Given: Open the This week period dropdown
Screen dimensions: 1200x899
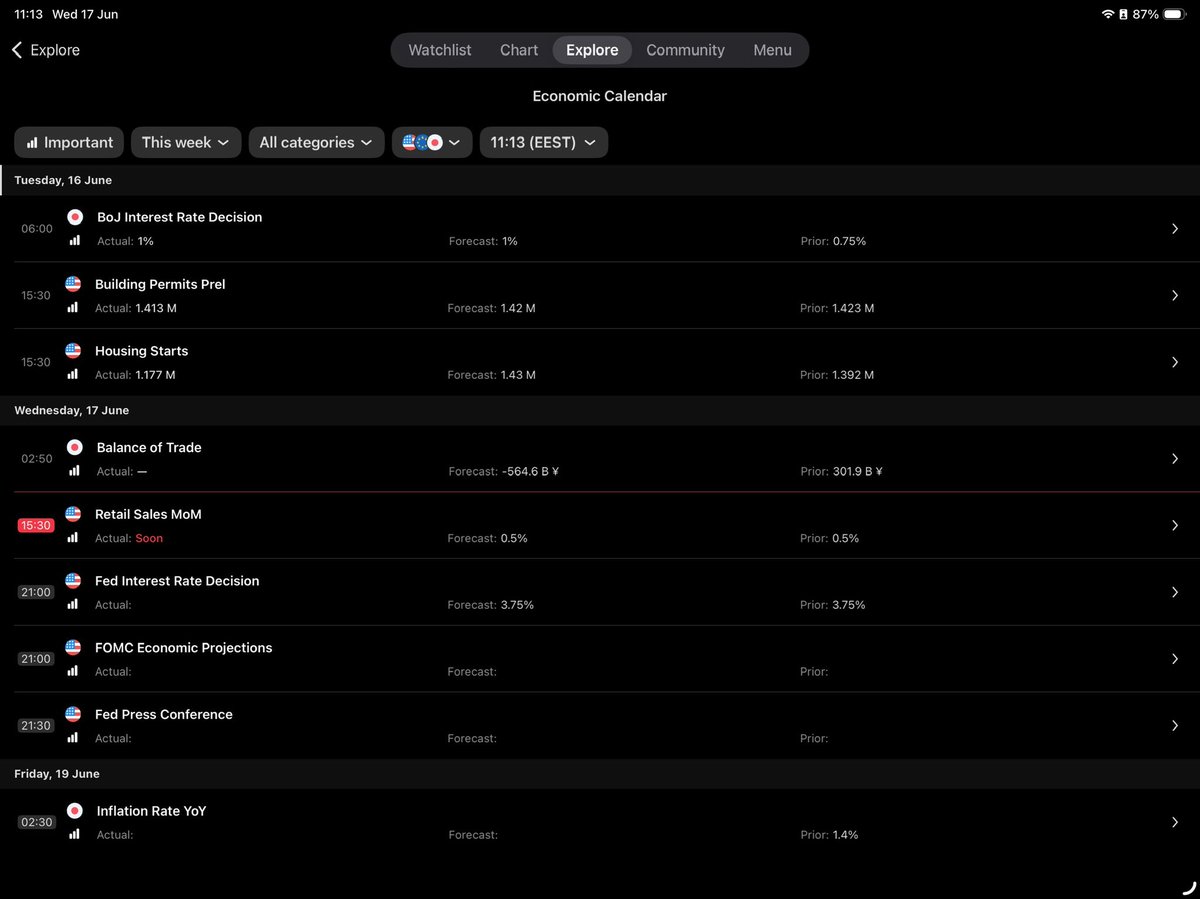Looking at the screenshot, I should point(186,142).
